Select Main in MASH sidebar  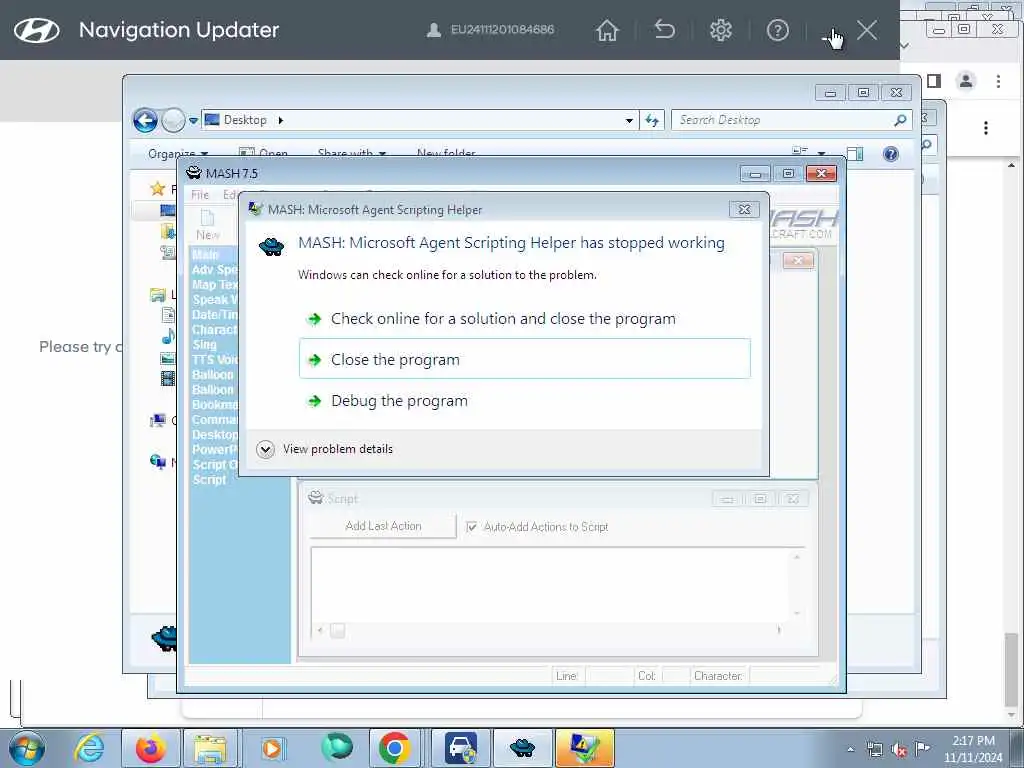[205, 254]
